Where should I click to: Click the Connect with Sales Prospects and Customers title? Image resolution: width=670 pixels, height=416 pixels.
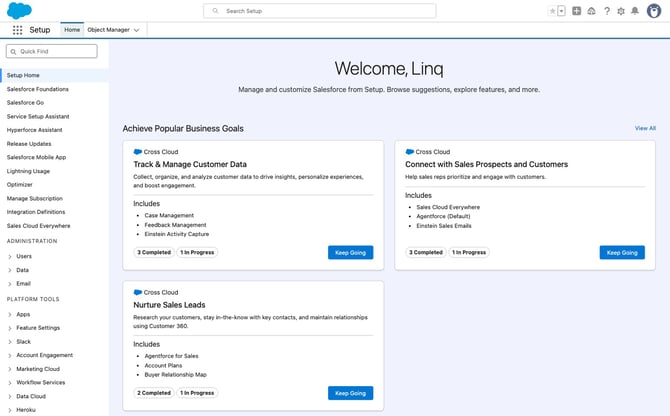click(x=486, y=164)
